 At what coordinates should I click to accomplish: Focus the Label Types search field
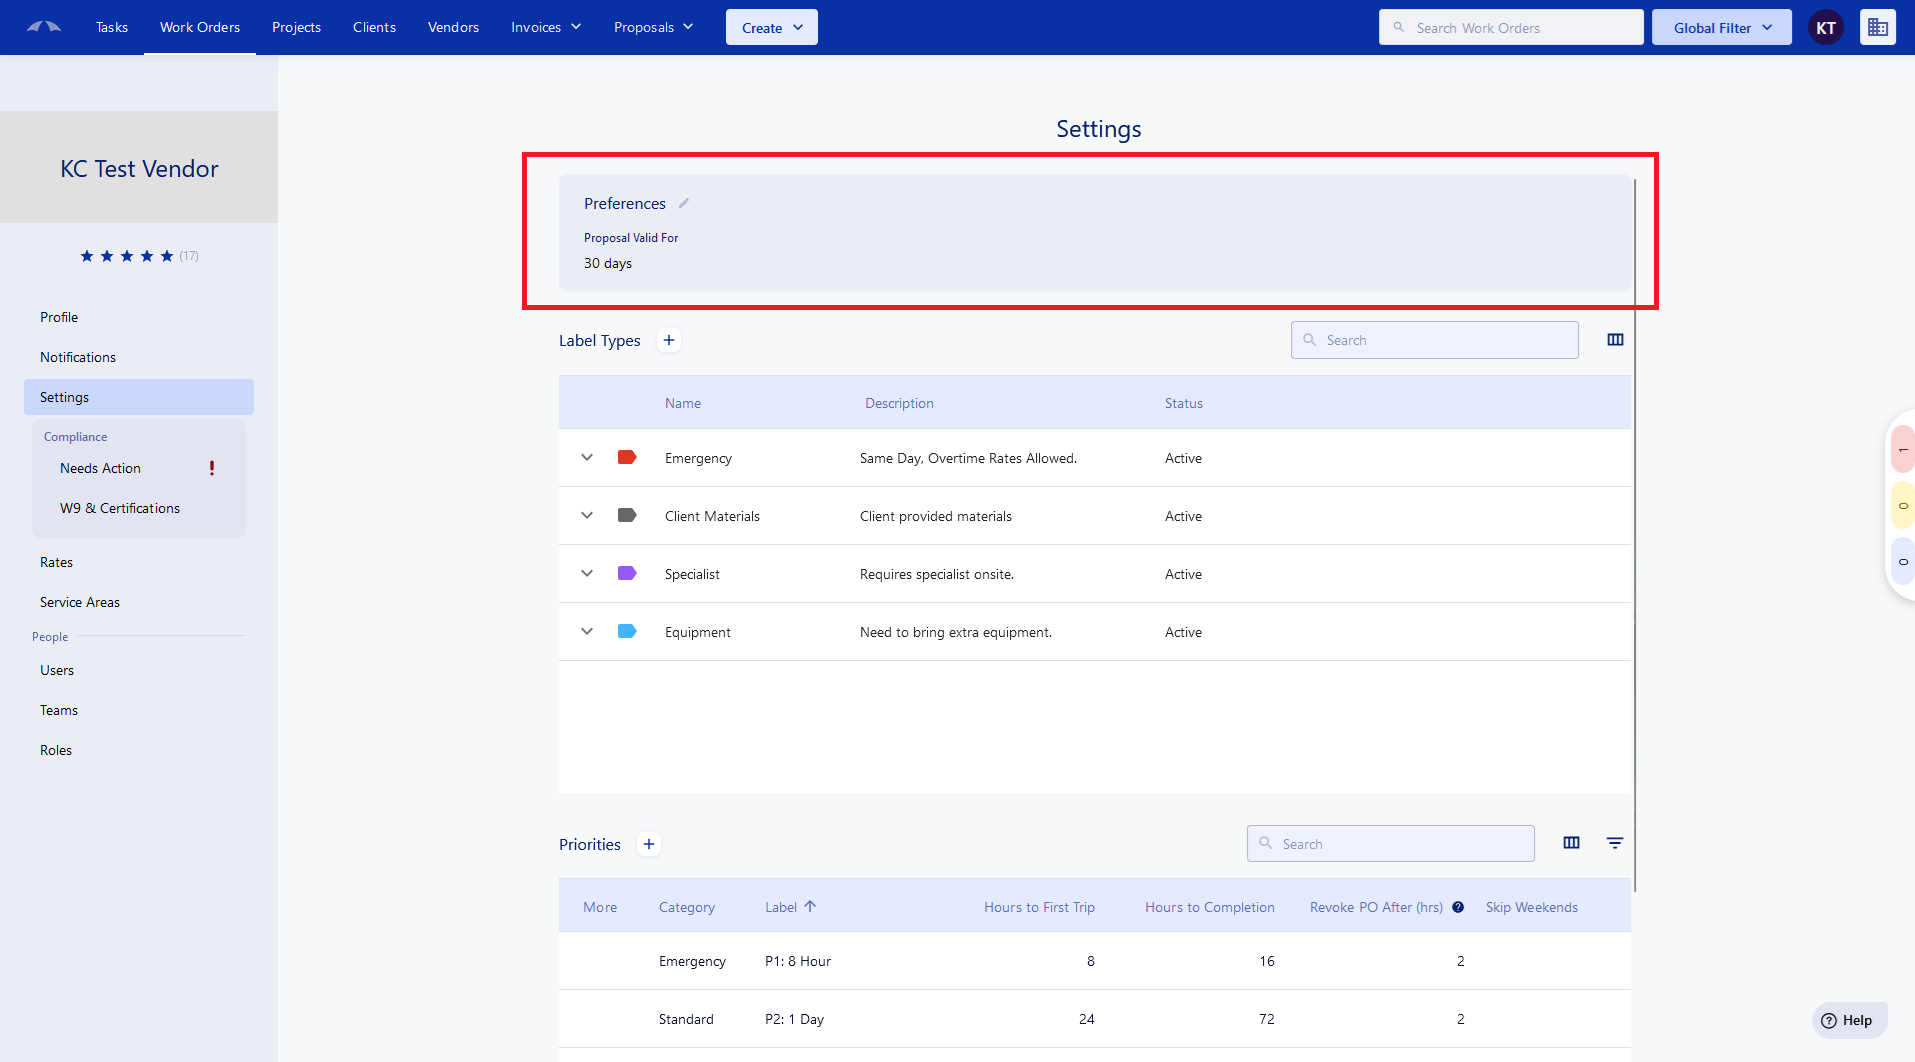pos(1435,340)
